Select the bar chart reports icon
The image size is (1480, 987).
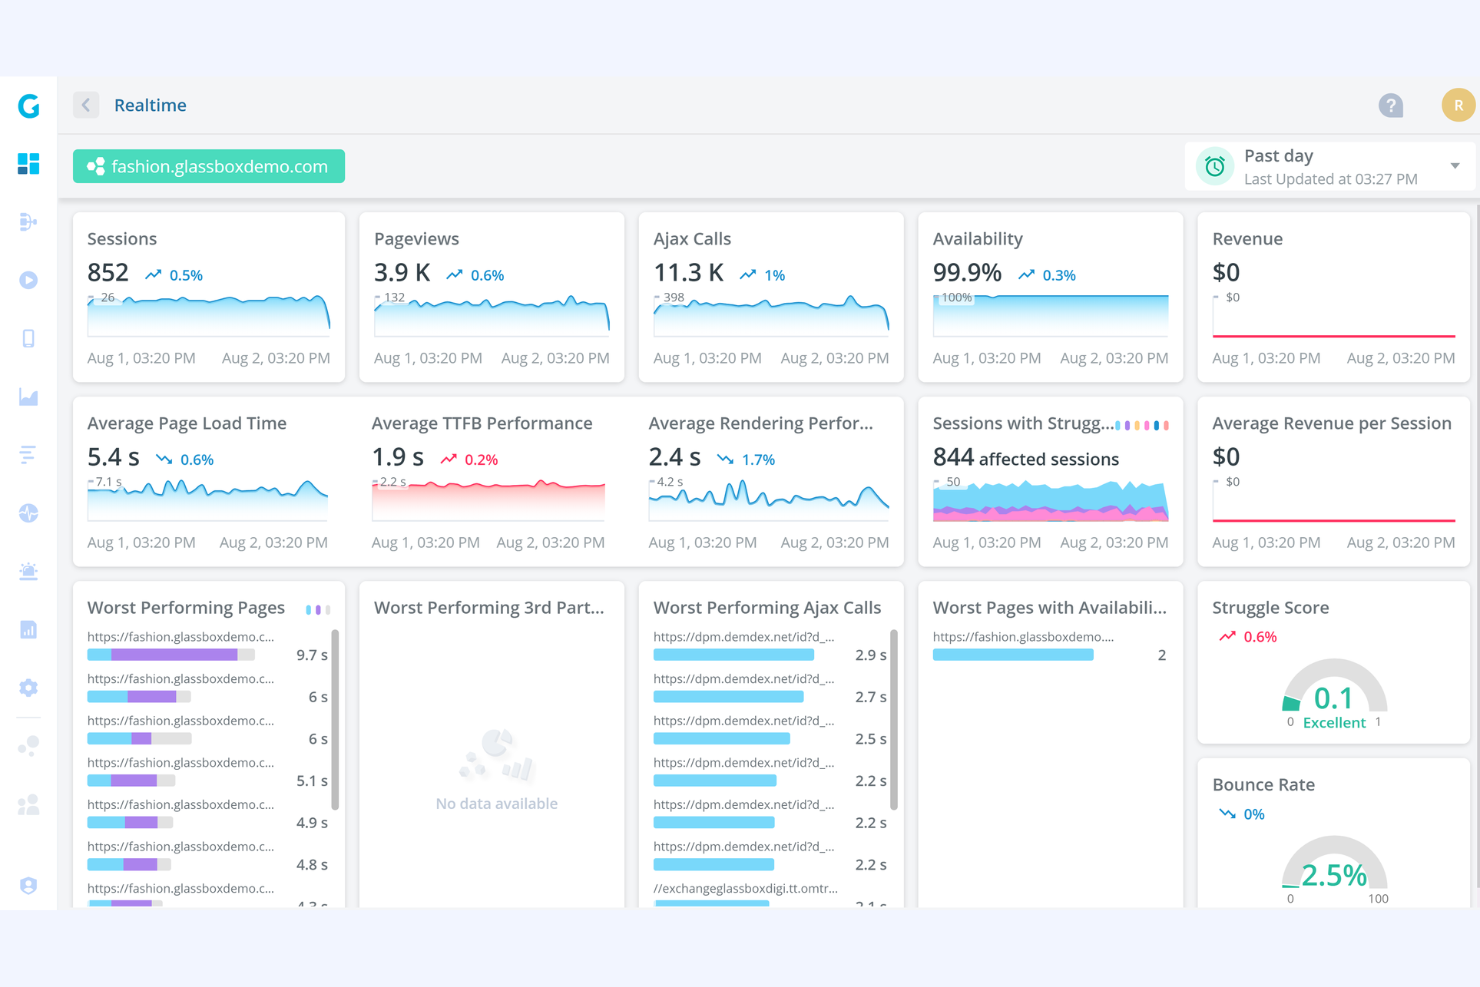click(27, 629)
